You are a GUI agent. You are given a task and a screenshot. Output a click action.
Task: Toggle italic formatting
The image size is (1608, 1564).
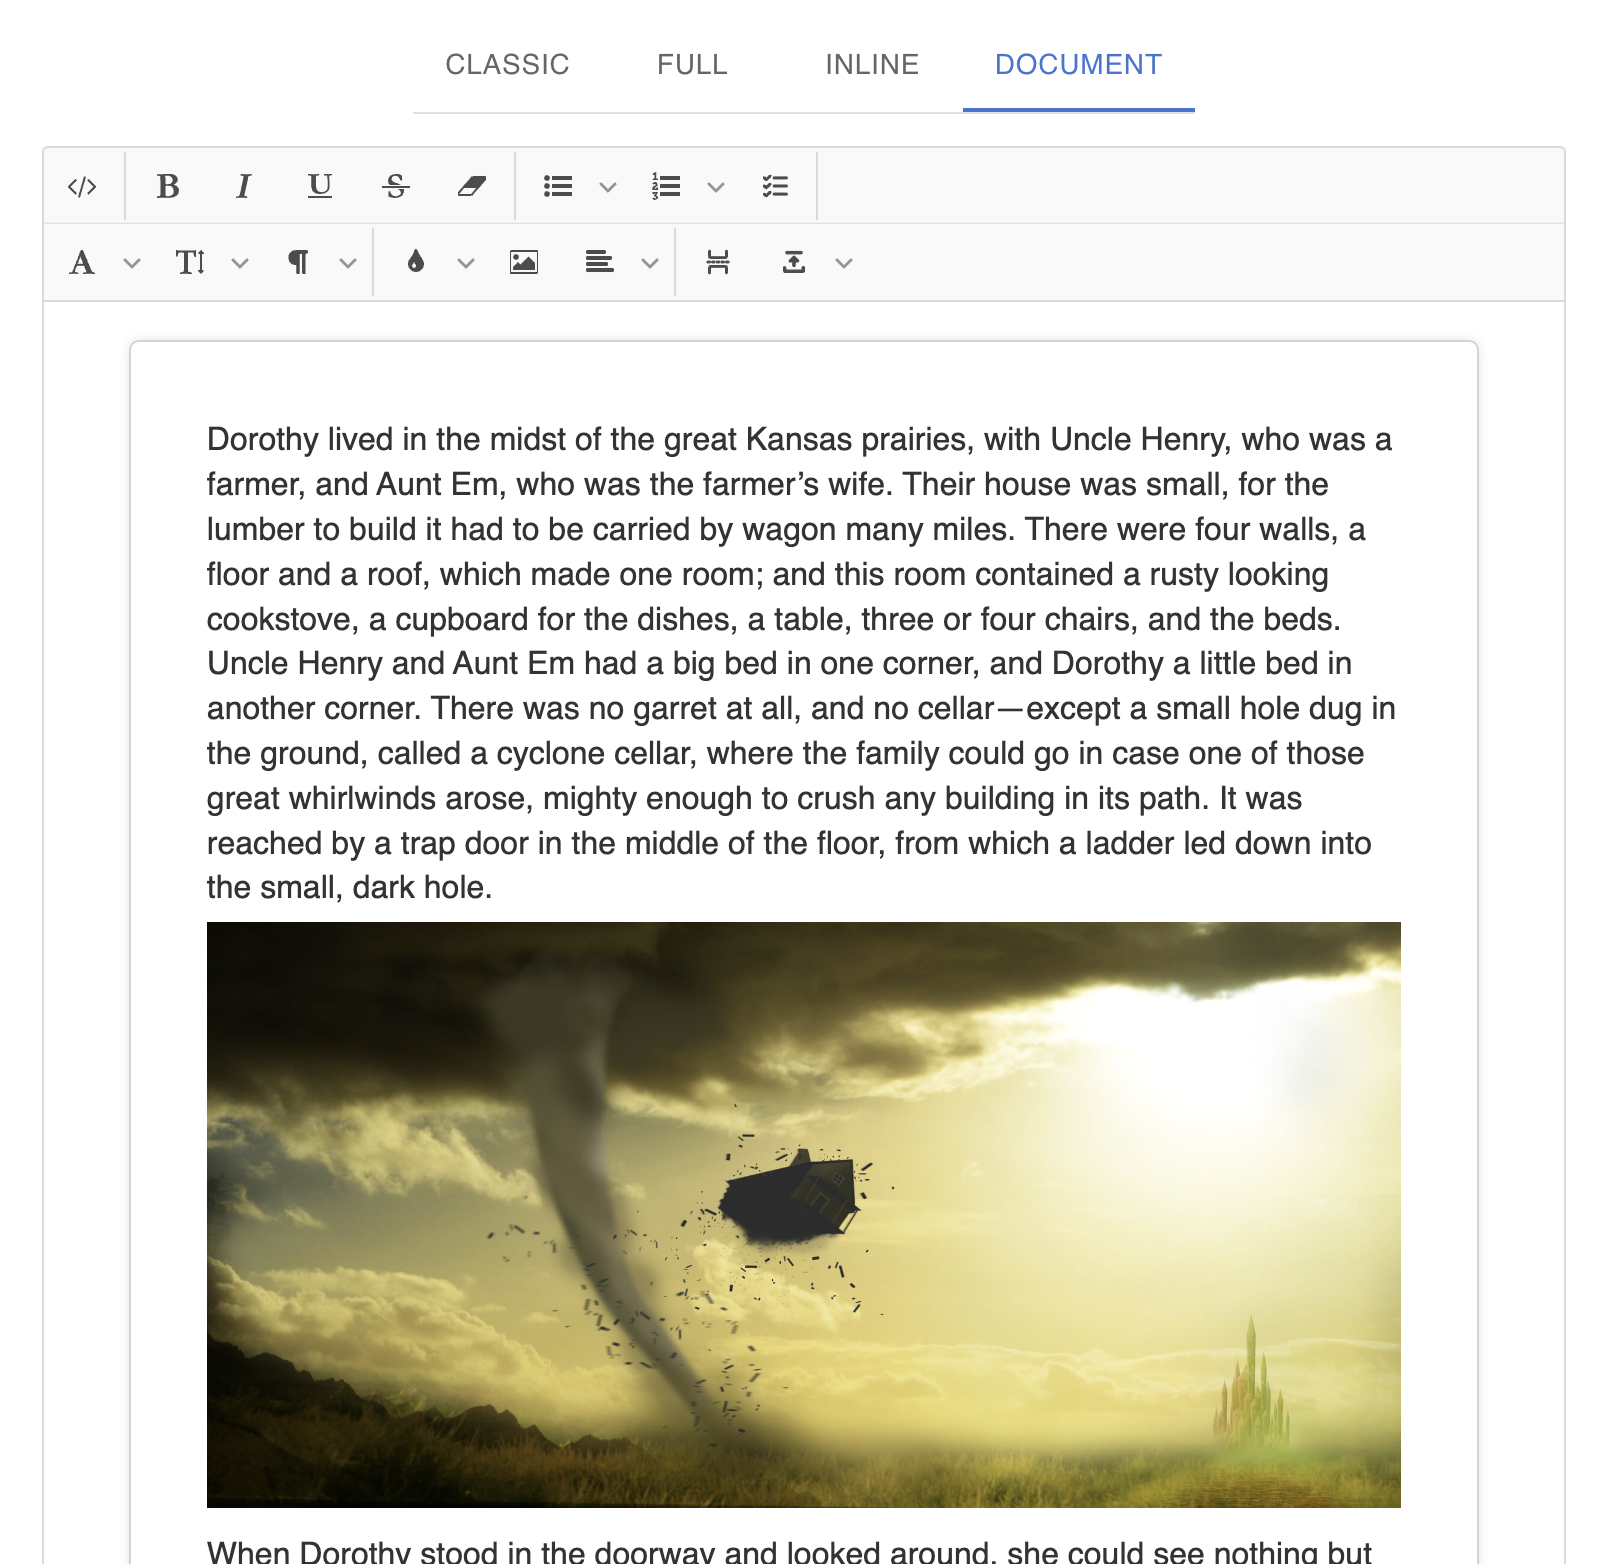[x=244, y=186]
